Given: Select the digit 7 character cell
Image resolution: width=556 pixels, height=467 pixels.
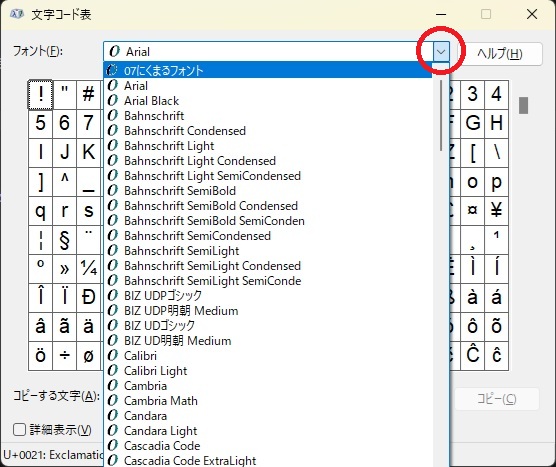Looking at the screenshot, I should [x=88, y=124].
